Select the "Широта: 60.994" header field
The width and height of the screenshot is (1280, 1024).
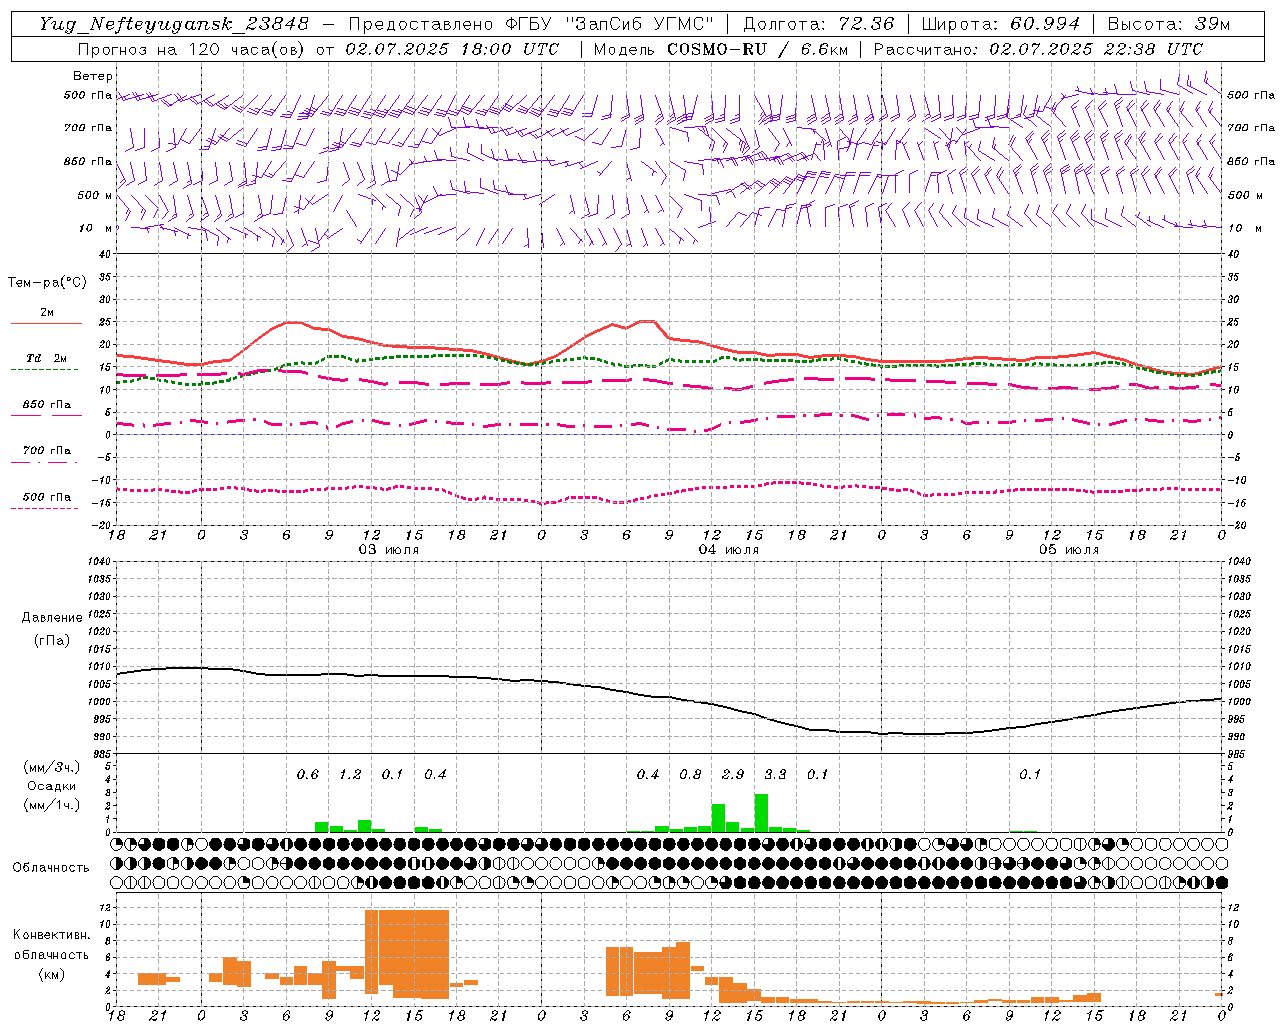coord(1001,24)
